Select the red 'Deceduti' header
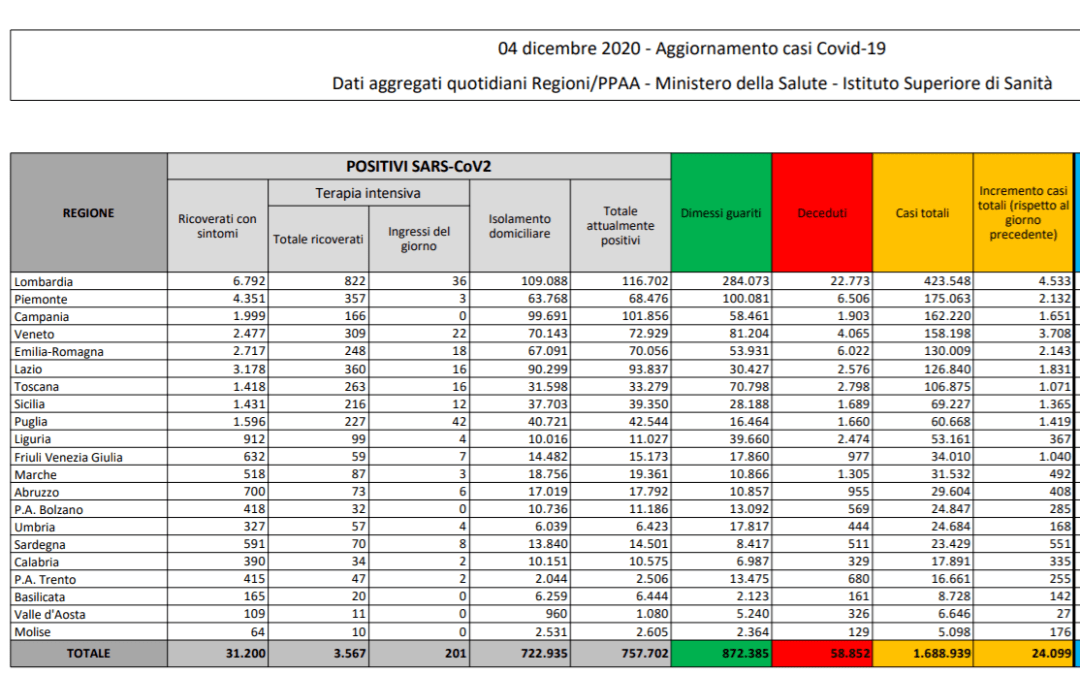This screenshot has width=1080, height=675. pos(822,213)
